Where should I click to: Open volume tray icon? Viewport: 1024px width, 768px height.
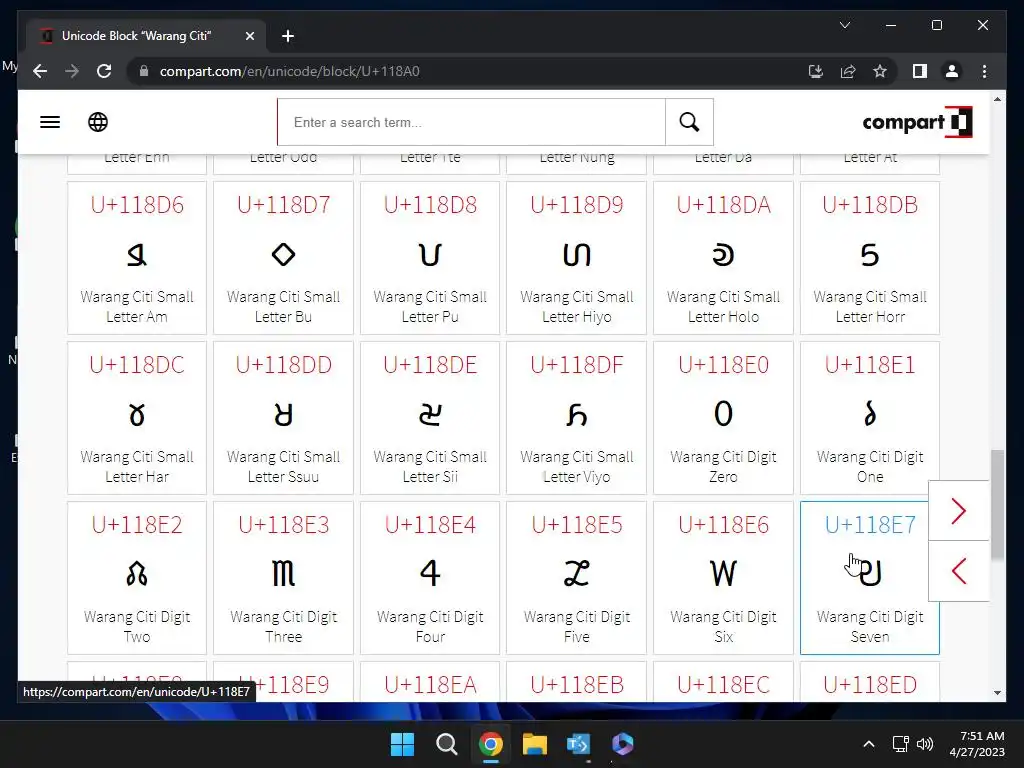(925, 744)
